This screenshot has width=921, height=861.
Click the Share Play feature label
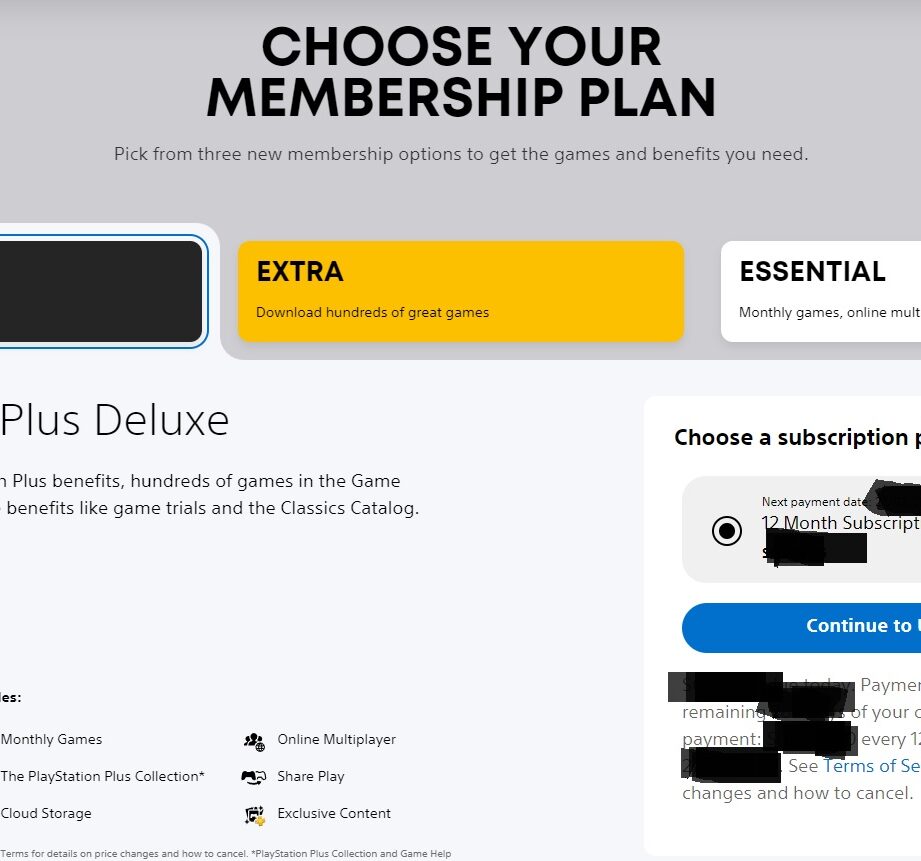click(311, 776)
